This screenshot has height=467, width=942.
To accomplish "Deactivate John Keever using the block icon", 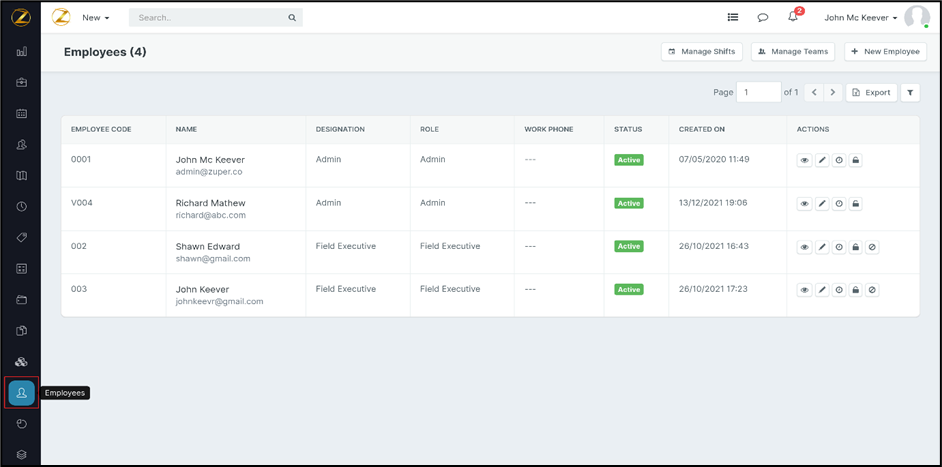I will [873, 290].
